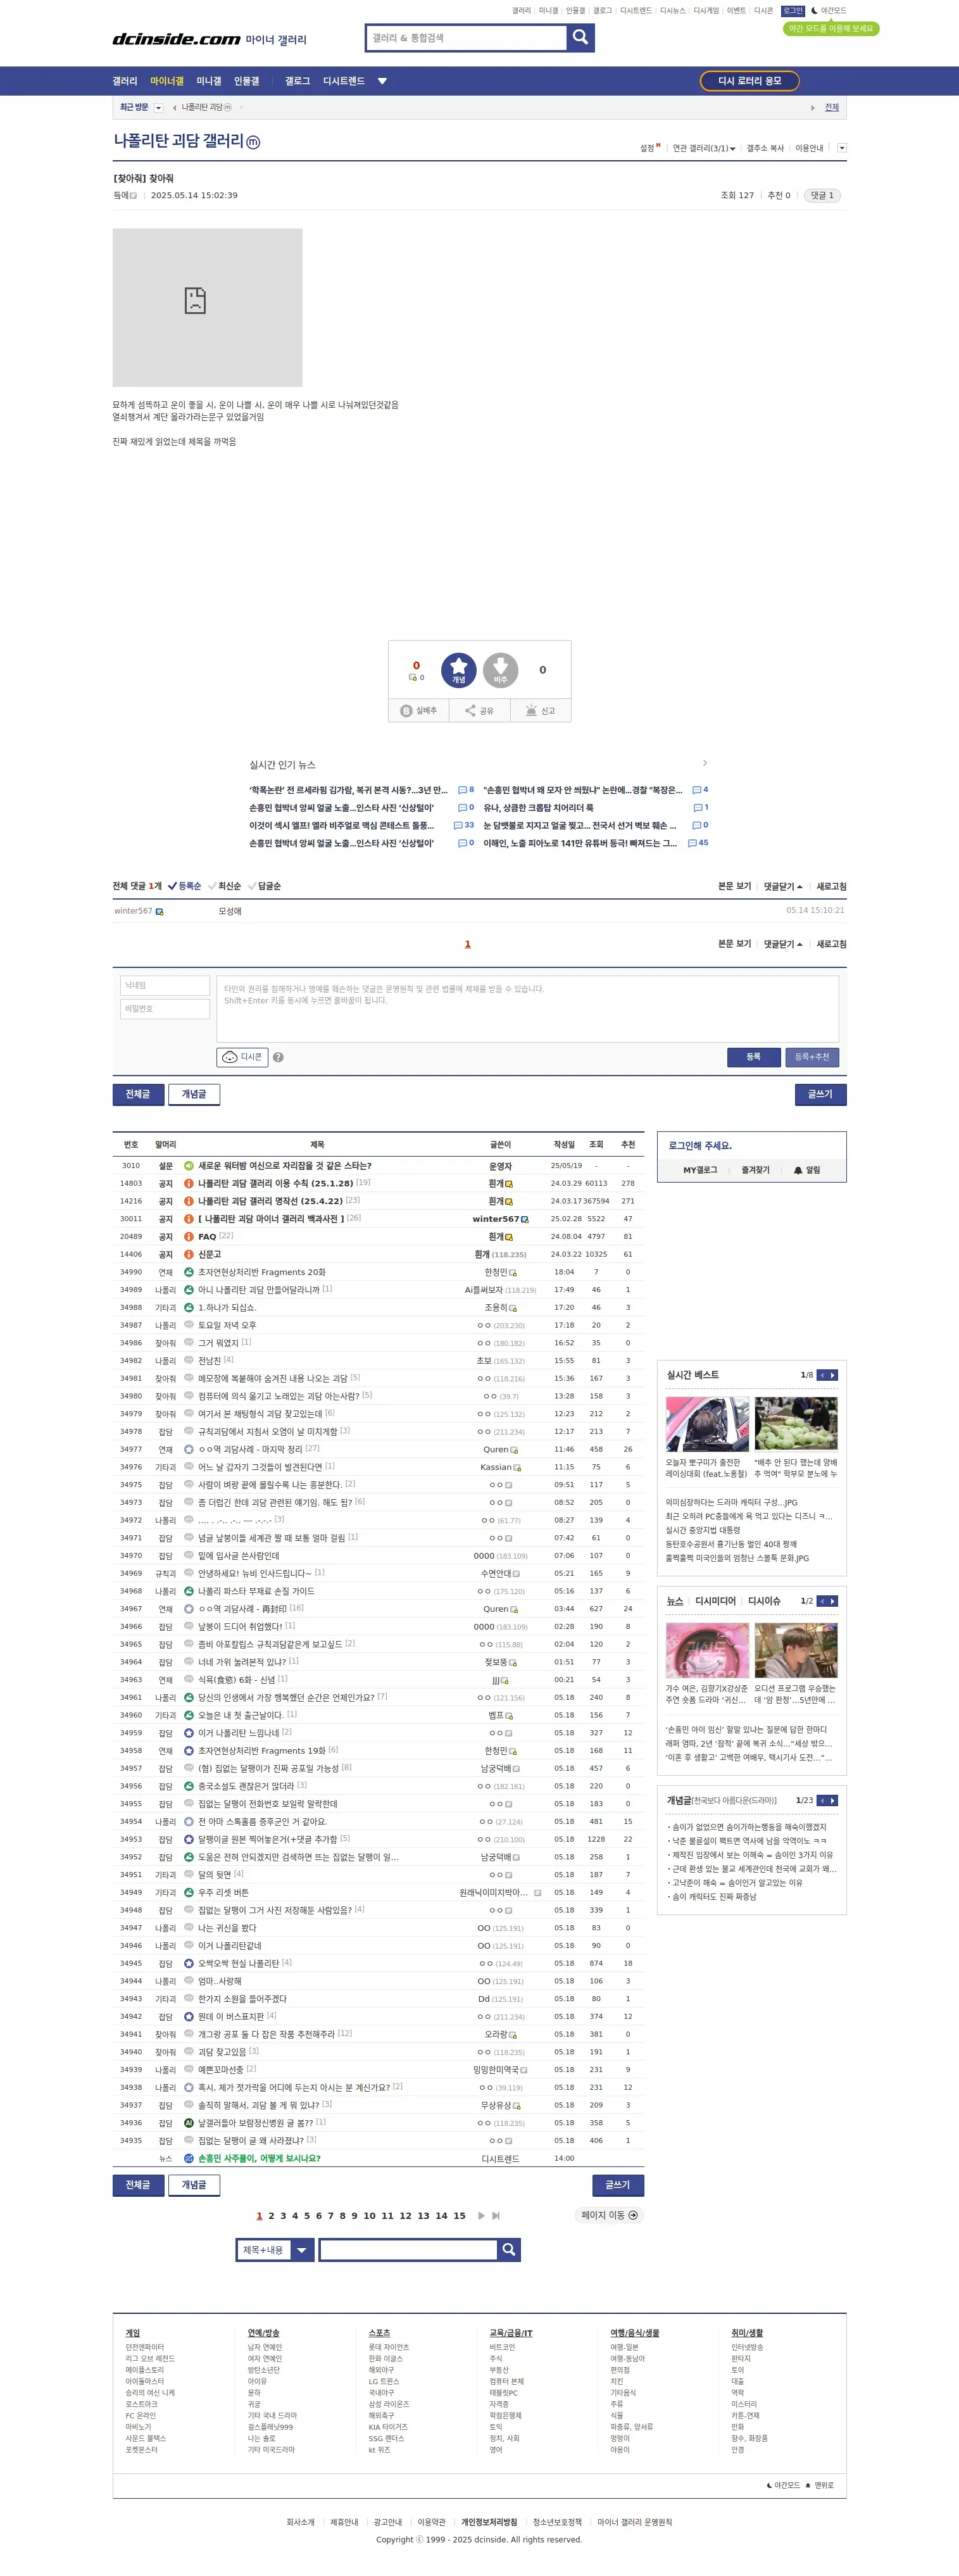
Task: Go to next page of 뉴스 panel
Action: (833, 1601)
